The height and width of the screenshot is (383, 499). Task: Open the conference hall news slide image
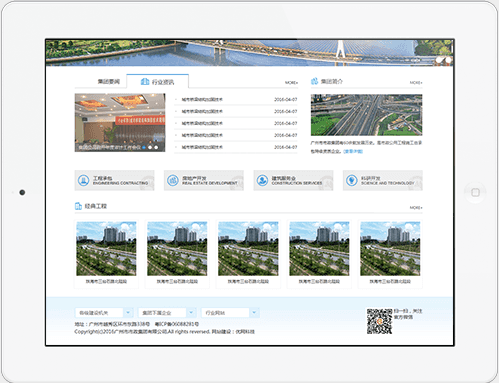tap(120, 123)
